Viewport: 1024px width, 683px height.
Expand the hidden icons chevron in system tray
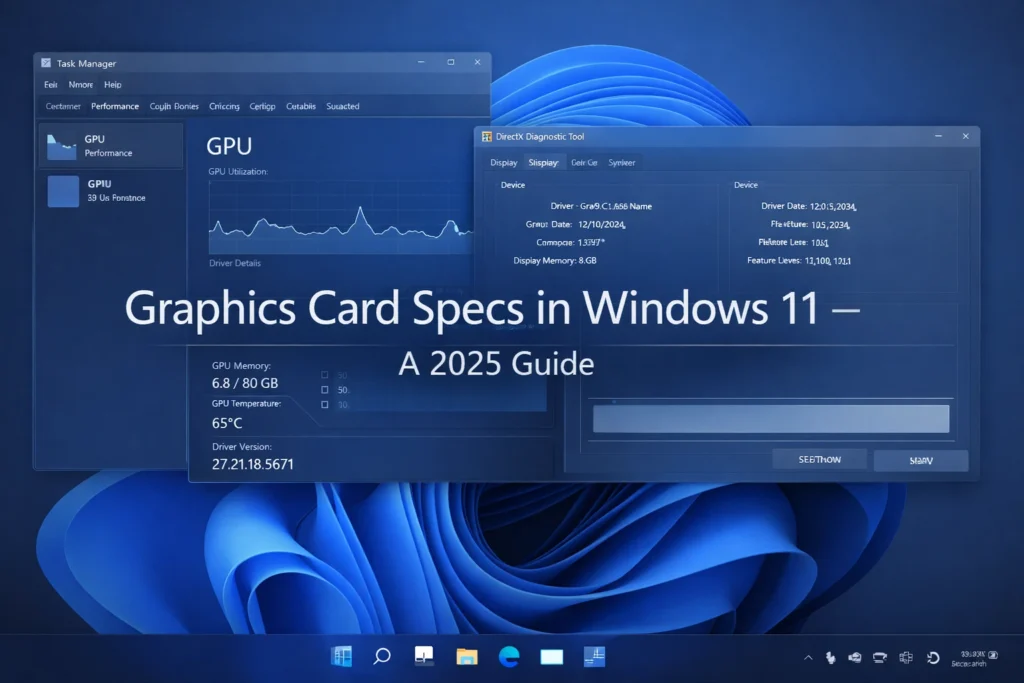(x=807, y=657)
